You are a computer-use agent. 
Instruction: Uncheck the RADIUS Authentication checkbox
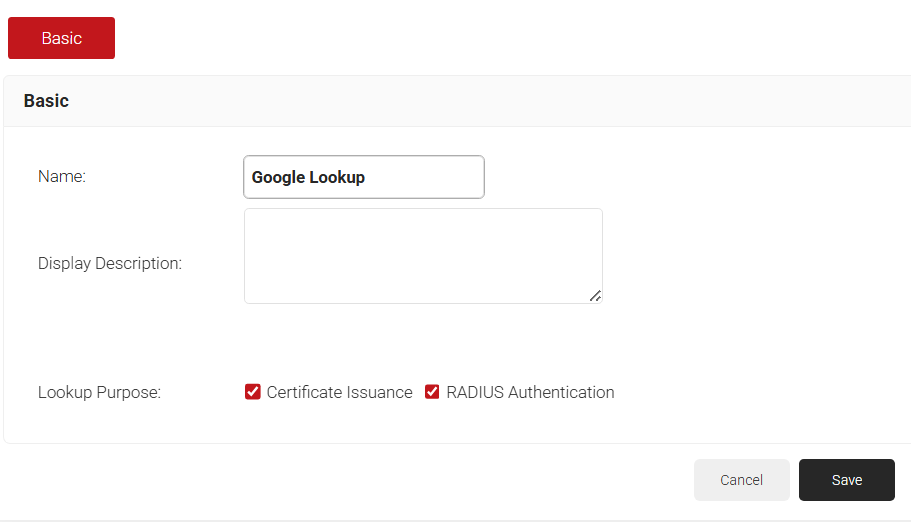point(433,392)
